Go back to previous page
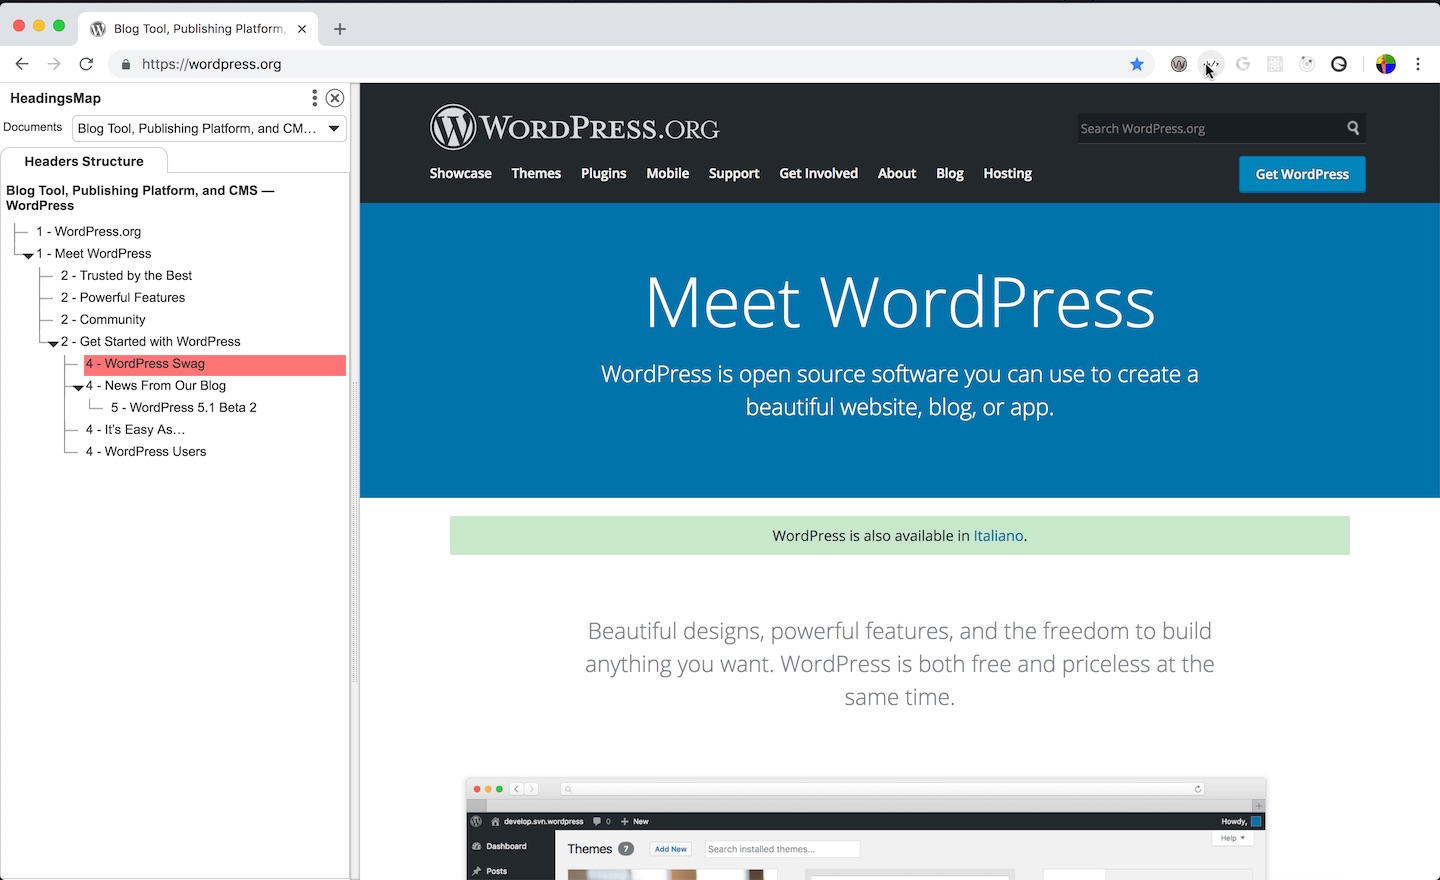The image size is (1440, 880). (x=22, y=64)
